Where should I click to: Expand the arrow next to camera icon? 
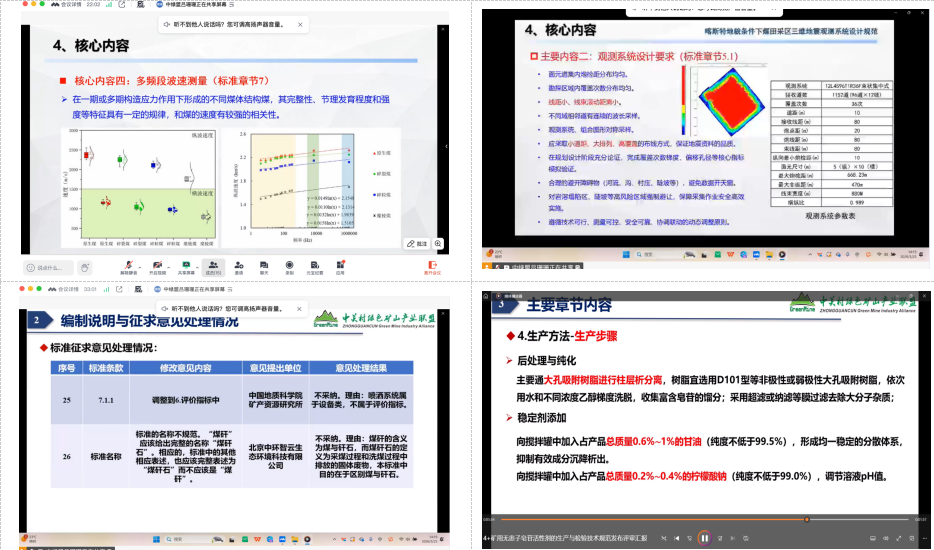click(168, 265)
